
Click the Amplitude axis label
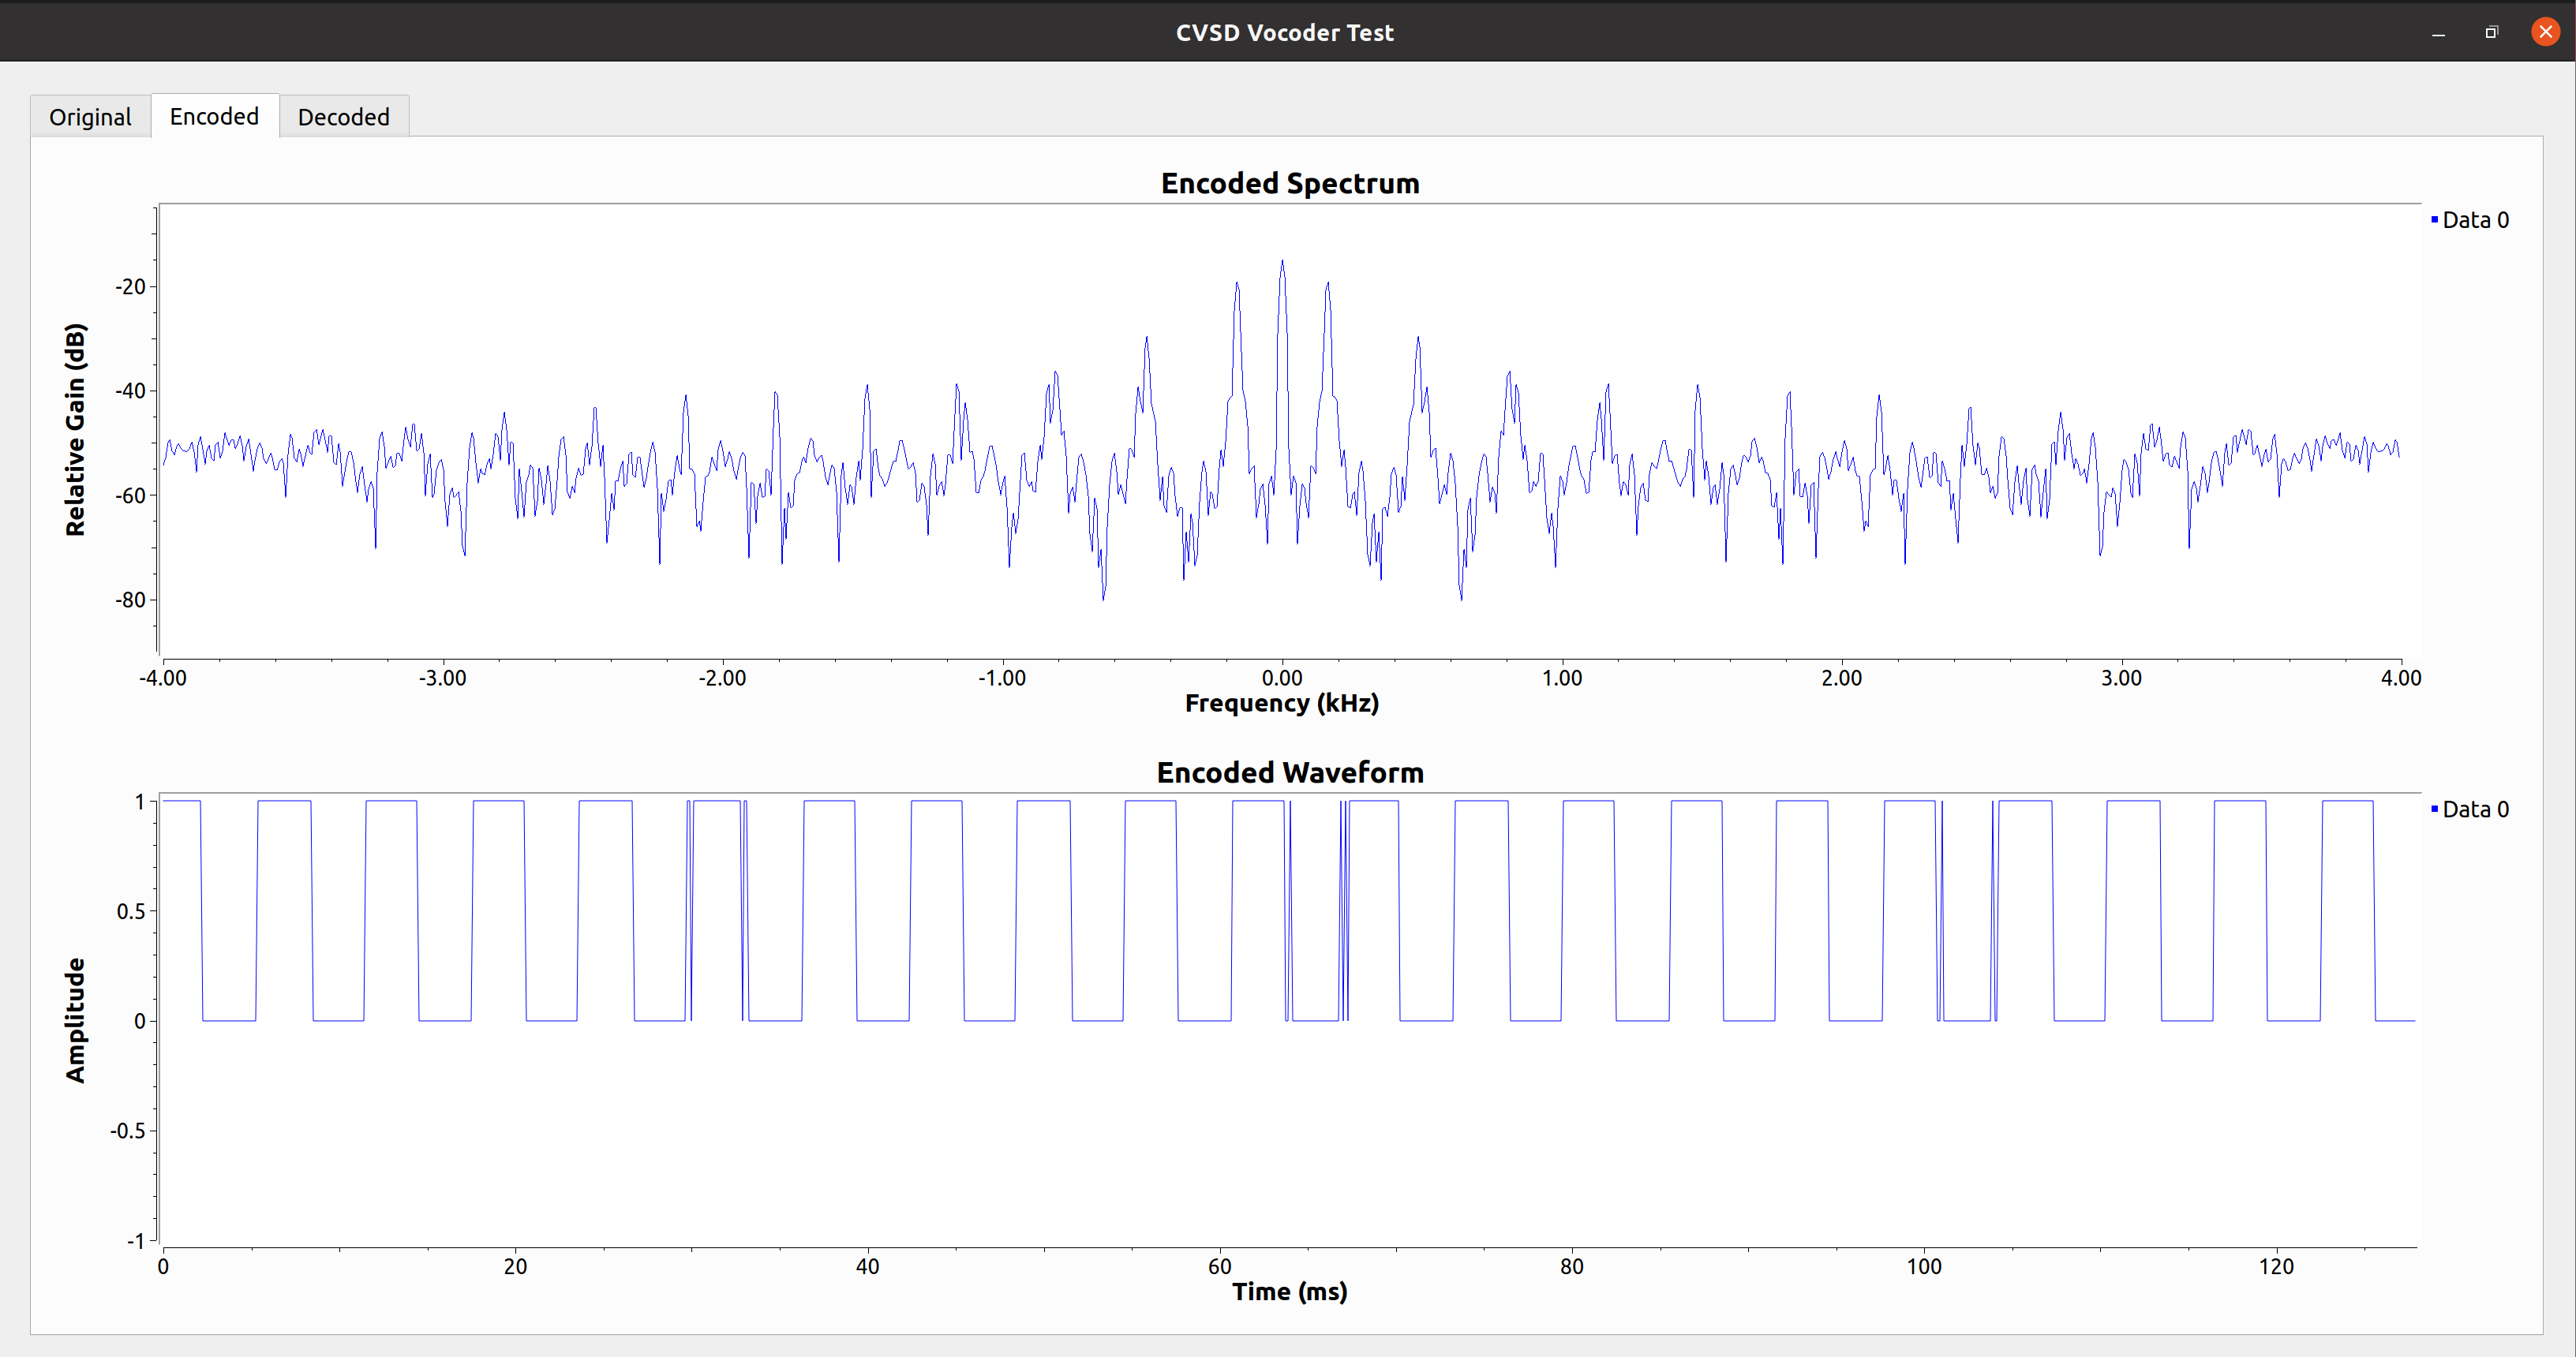[75, 1019]
